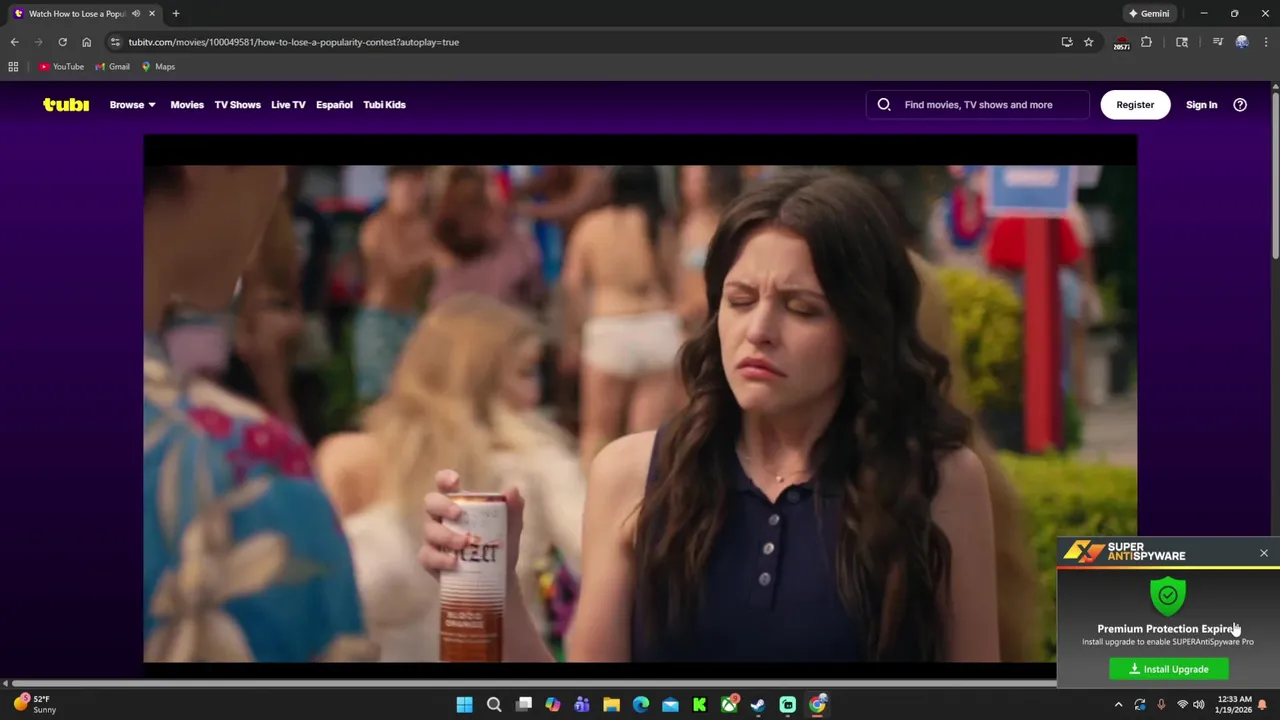Open the Tubi help question mark icon
Viewport: 1280px width, 720px height.
click(x=1240, y=104)
